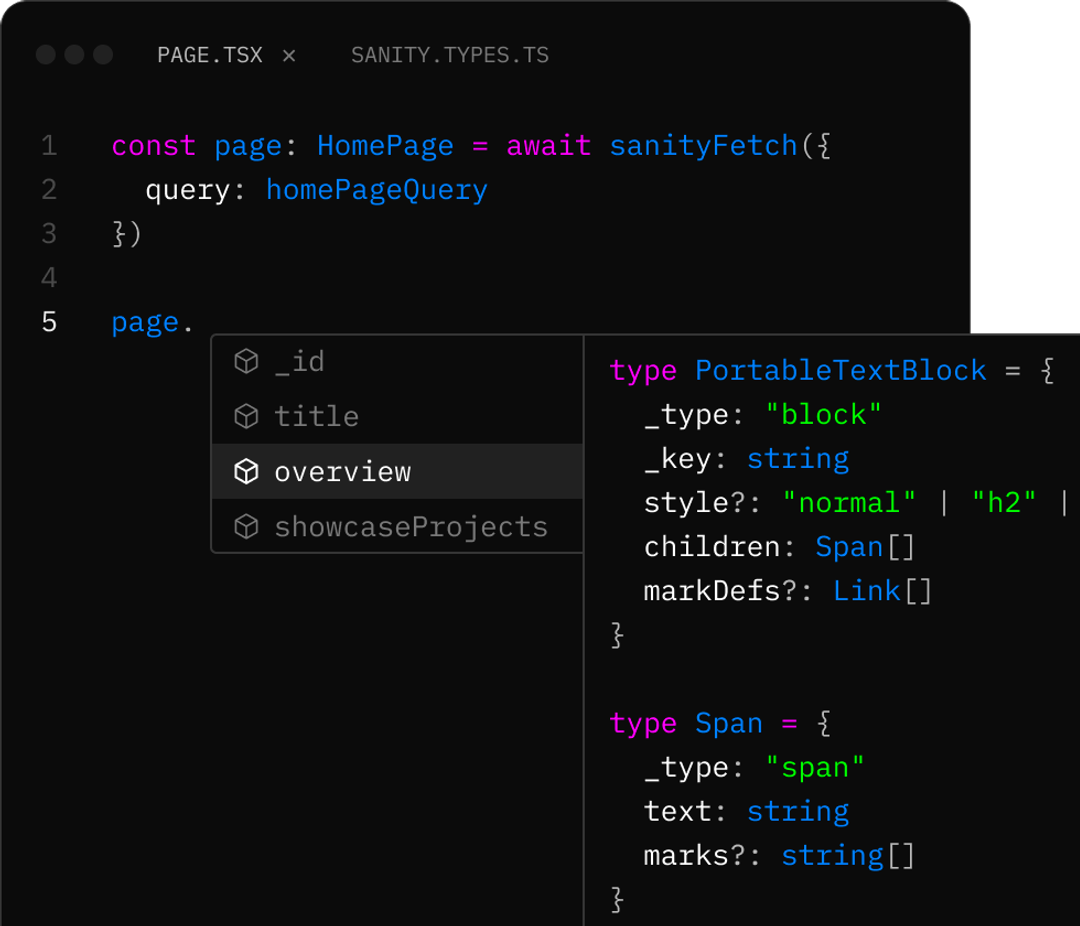Click the PortableTextBlock type name

[x=839, y=370]
